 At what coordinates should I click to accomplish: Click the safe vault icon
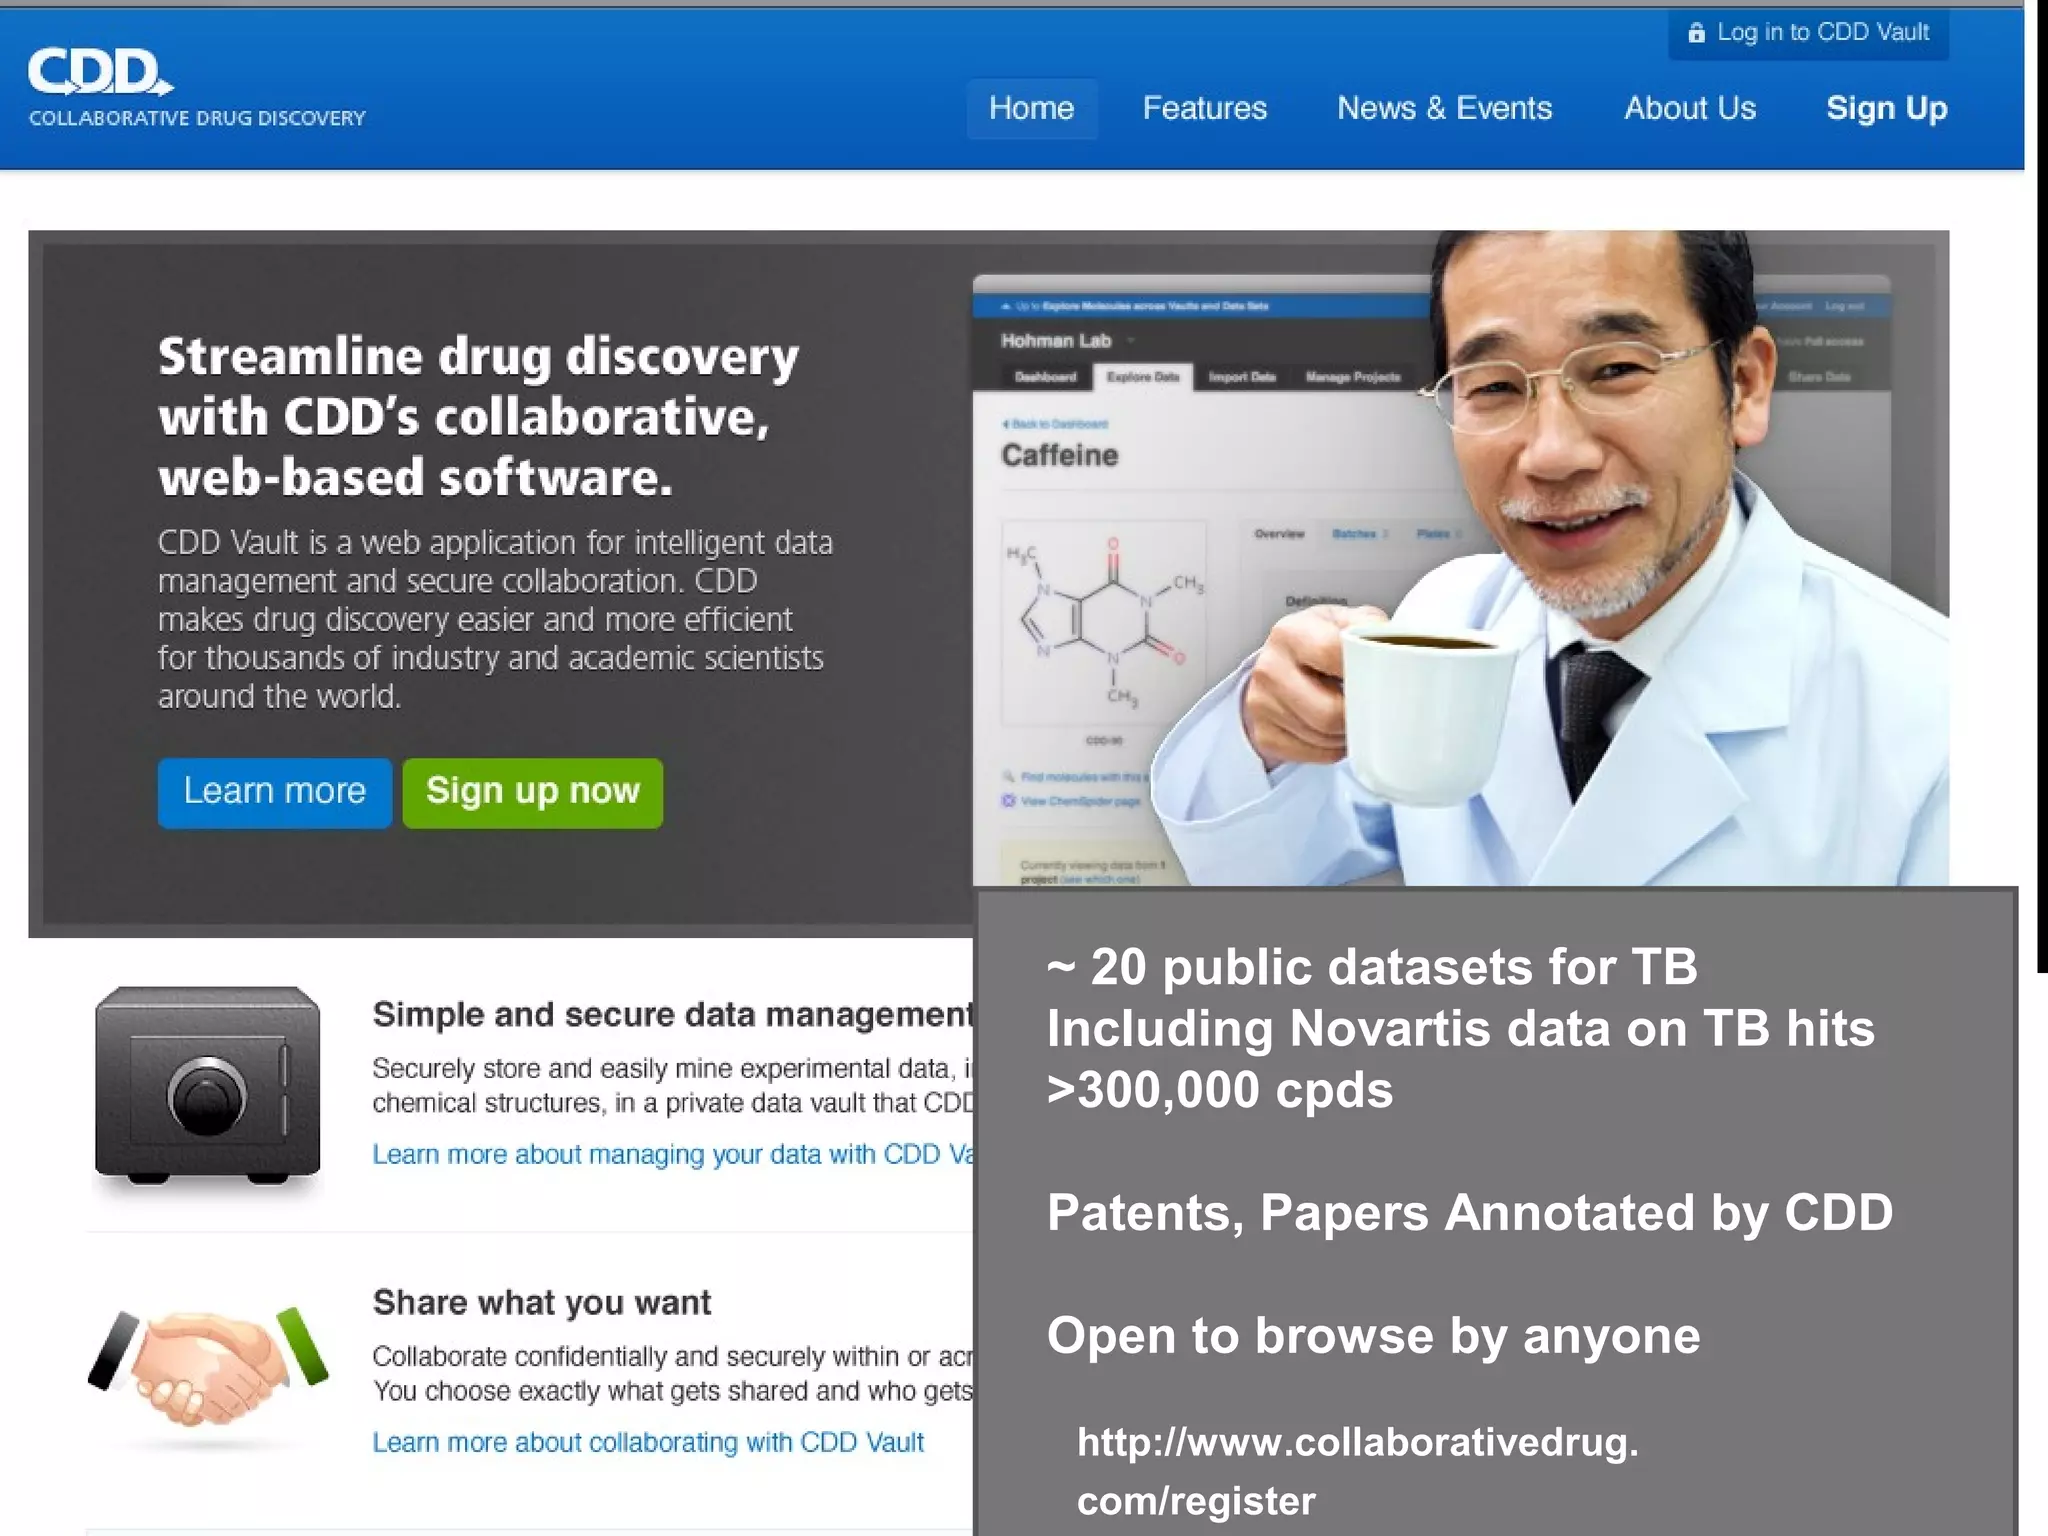[x=207, y=1086]
